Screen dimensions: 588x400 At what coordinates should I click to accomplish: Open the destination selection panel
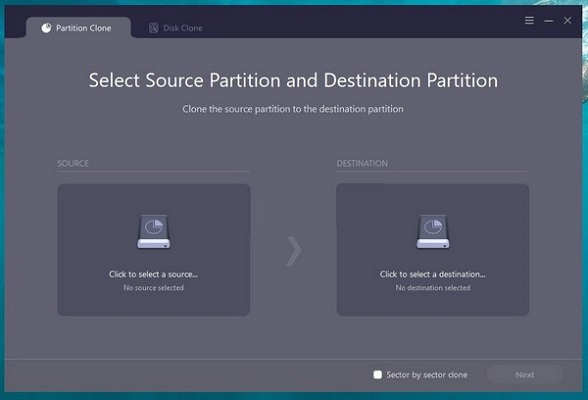[433, 250]
